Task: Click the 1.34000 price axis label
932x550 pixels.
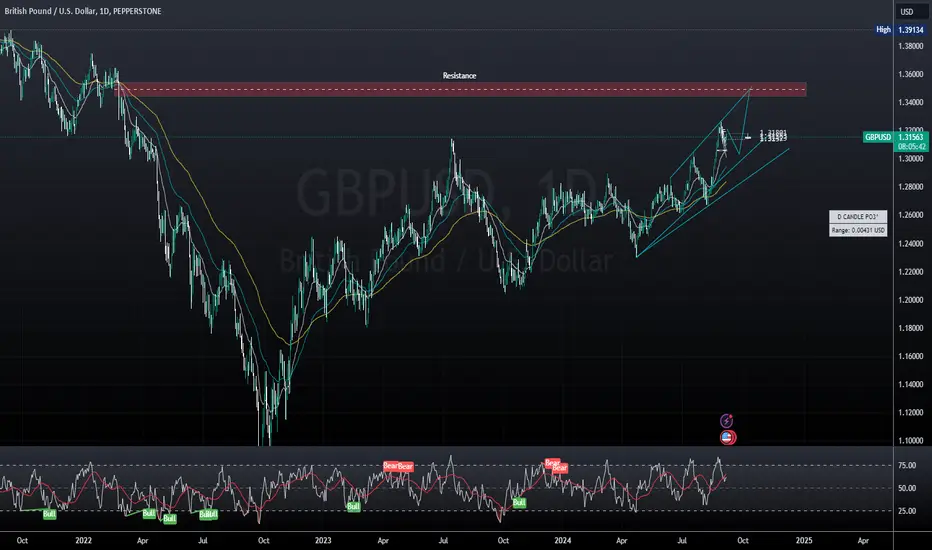Action: (x=911, y=102)
